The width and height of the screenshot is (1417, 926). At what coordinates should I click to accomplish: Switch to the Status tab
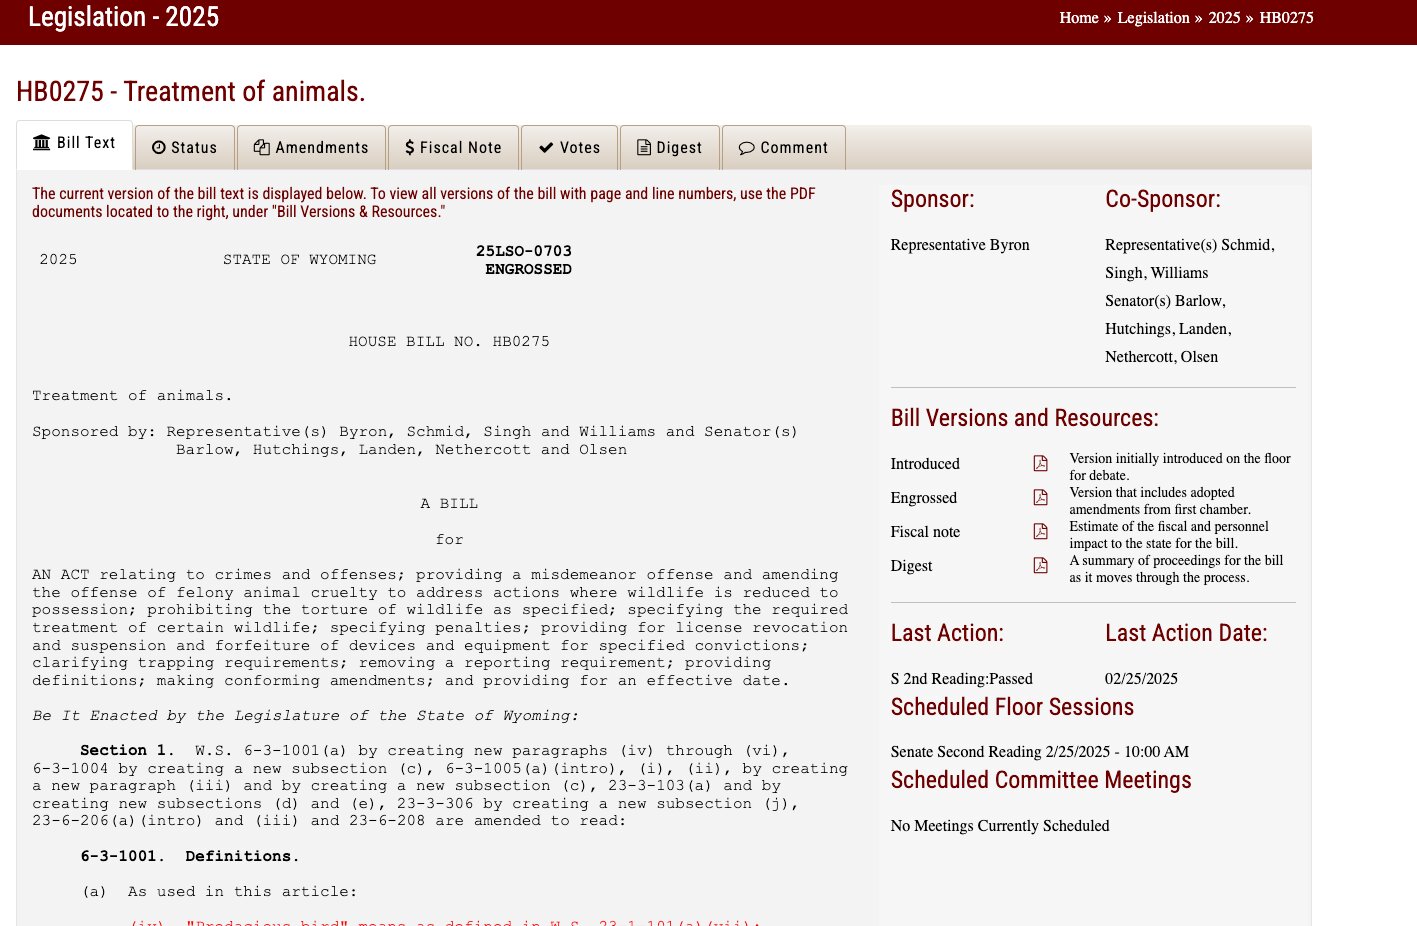(x=185, y=147)
